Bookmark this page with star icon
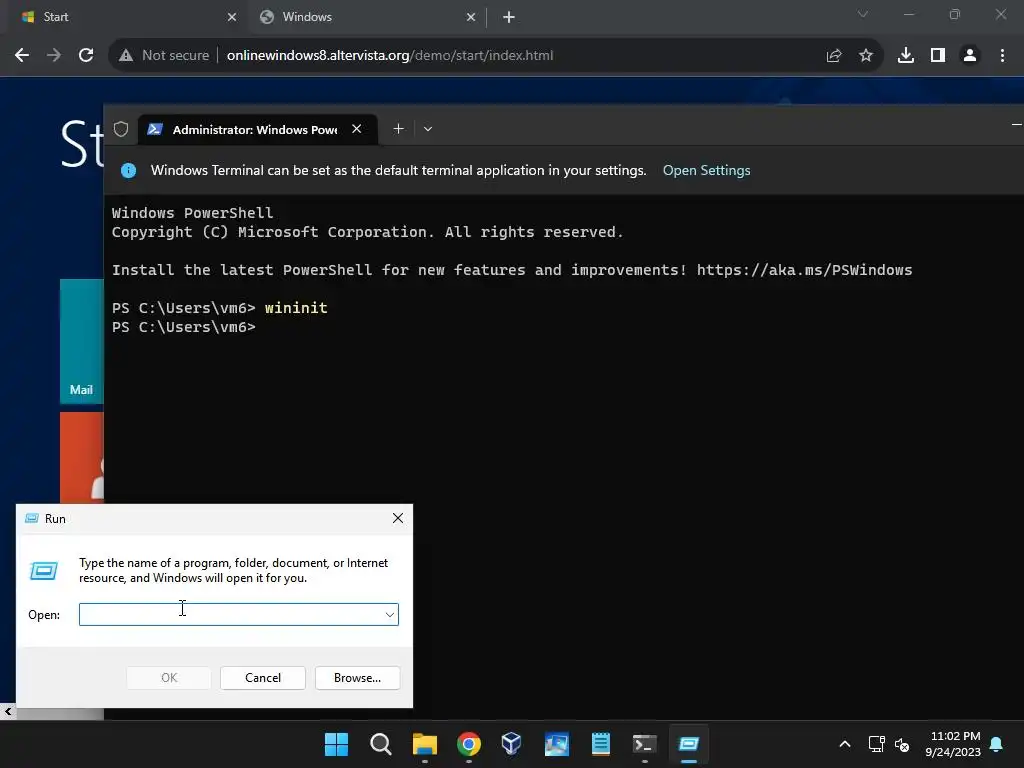 tap(865, 56)
